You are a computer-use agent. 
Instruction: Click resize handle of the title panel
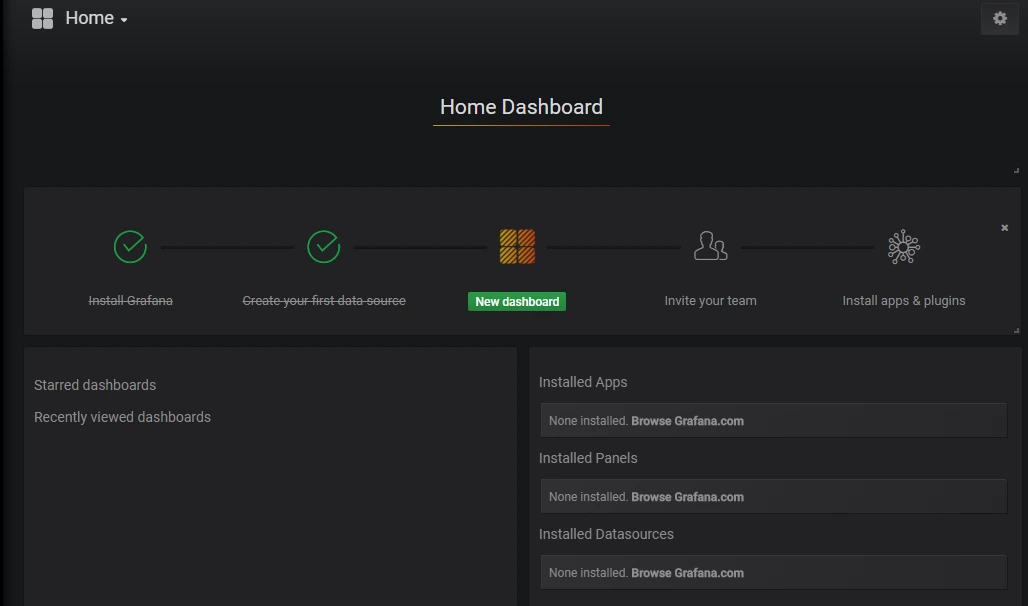pyautogui.click(x=1016, y=171)
